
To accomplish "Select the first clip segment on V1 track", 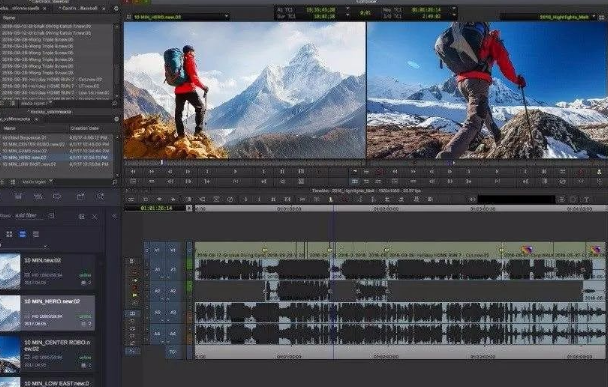I will 230,250.
